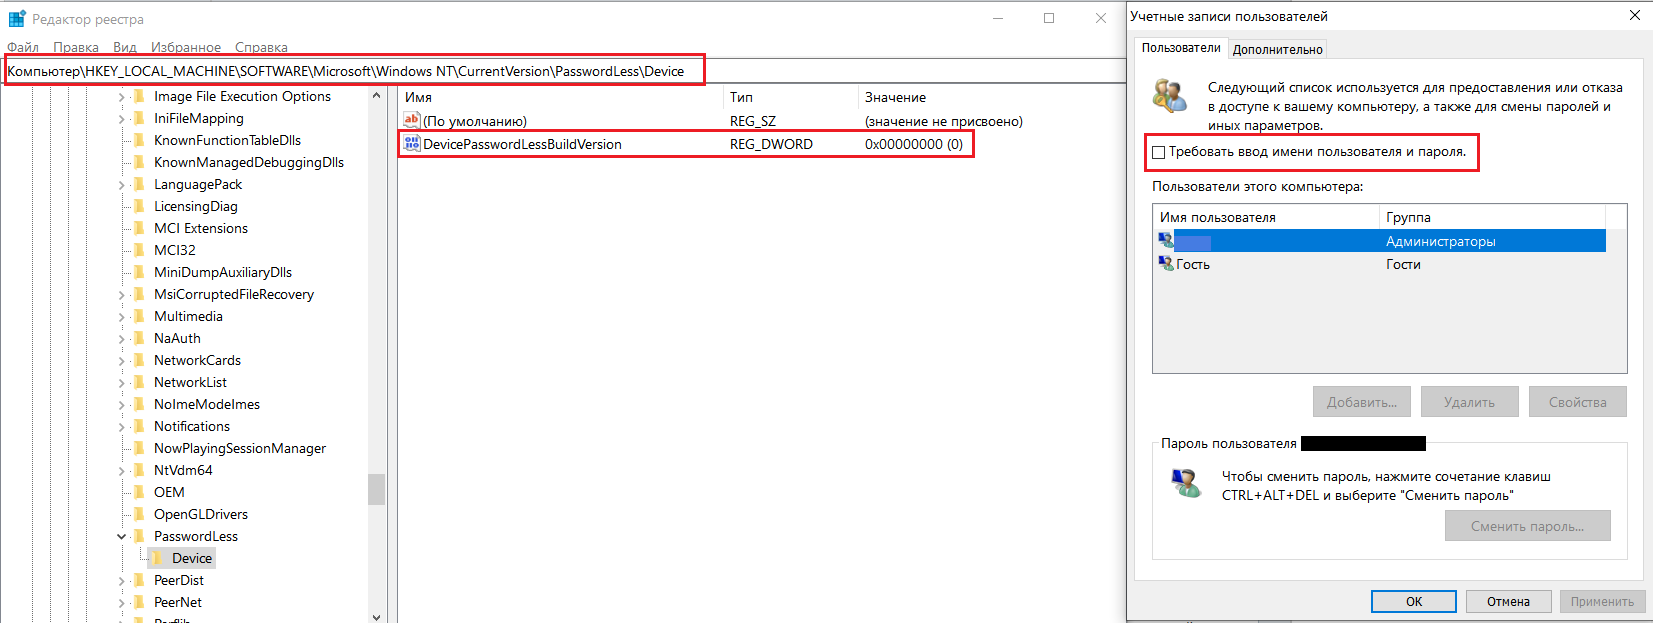
Task: Switch to the Пользователи tab
Action: [x=1181, y=47]
